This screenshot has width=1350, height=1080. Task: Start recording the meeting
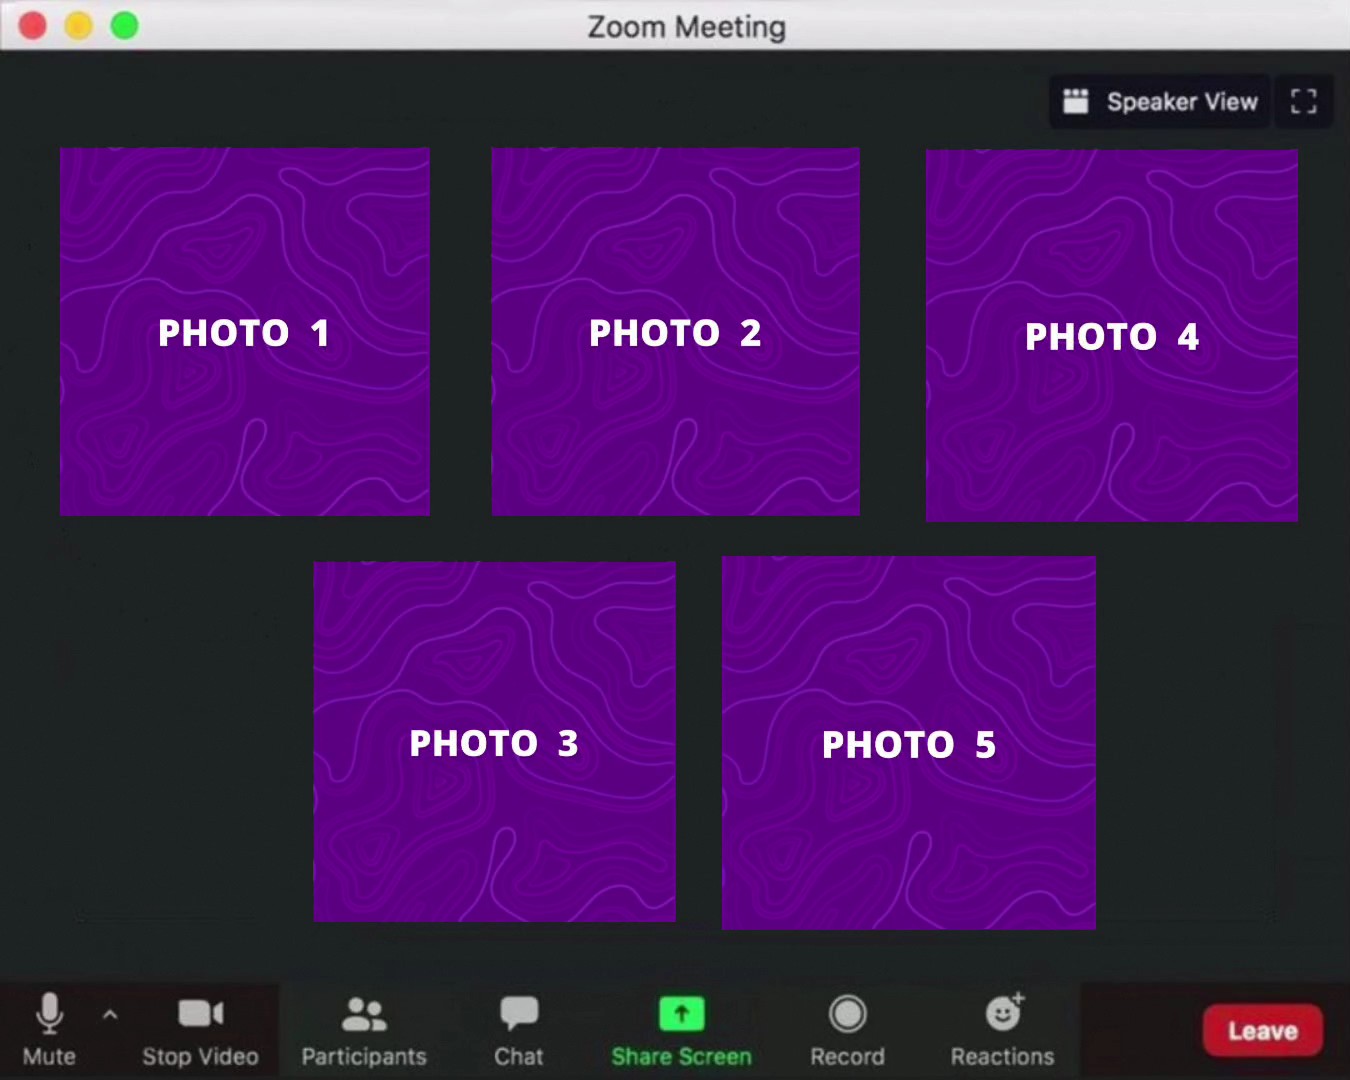click(847, 1028)
